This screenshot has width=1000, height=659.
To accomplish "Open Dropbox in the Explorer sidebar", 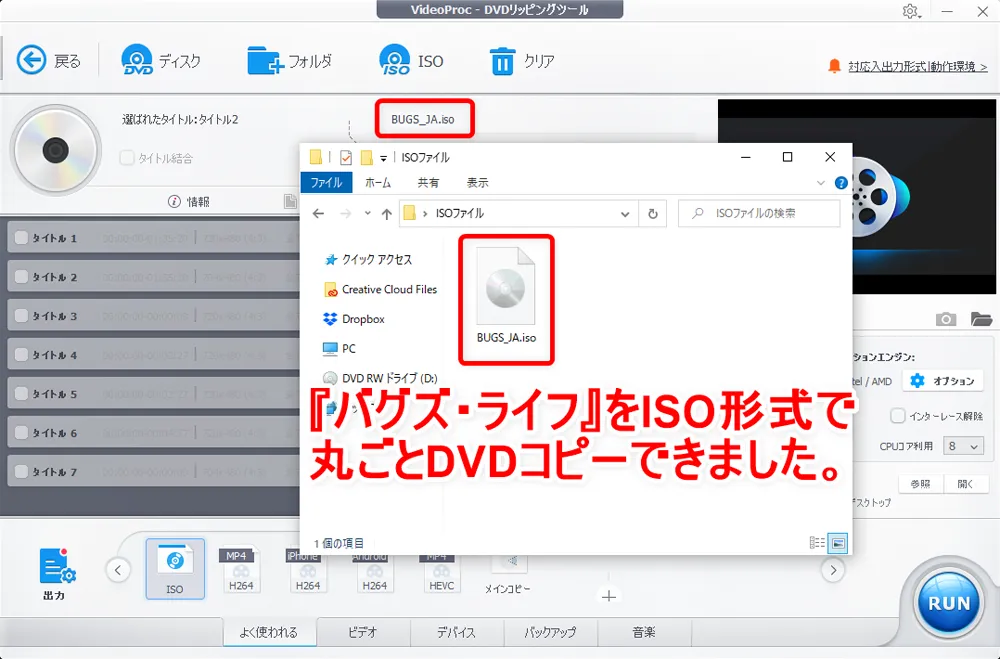I will tap(355, 319).
